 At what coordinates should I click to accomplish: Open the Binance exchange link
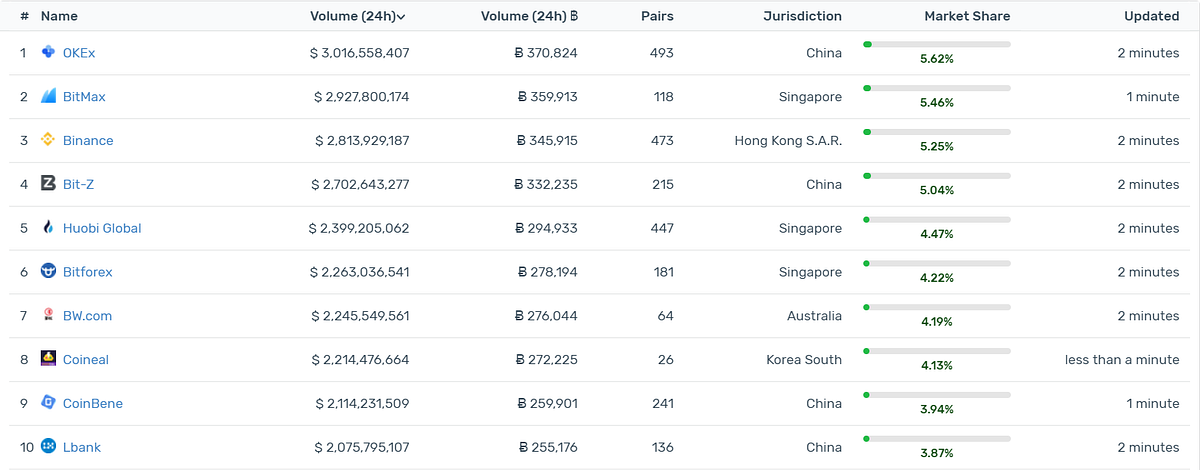tap(88, 141)
